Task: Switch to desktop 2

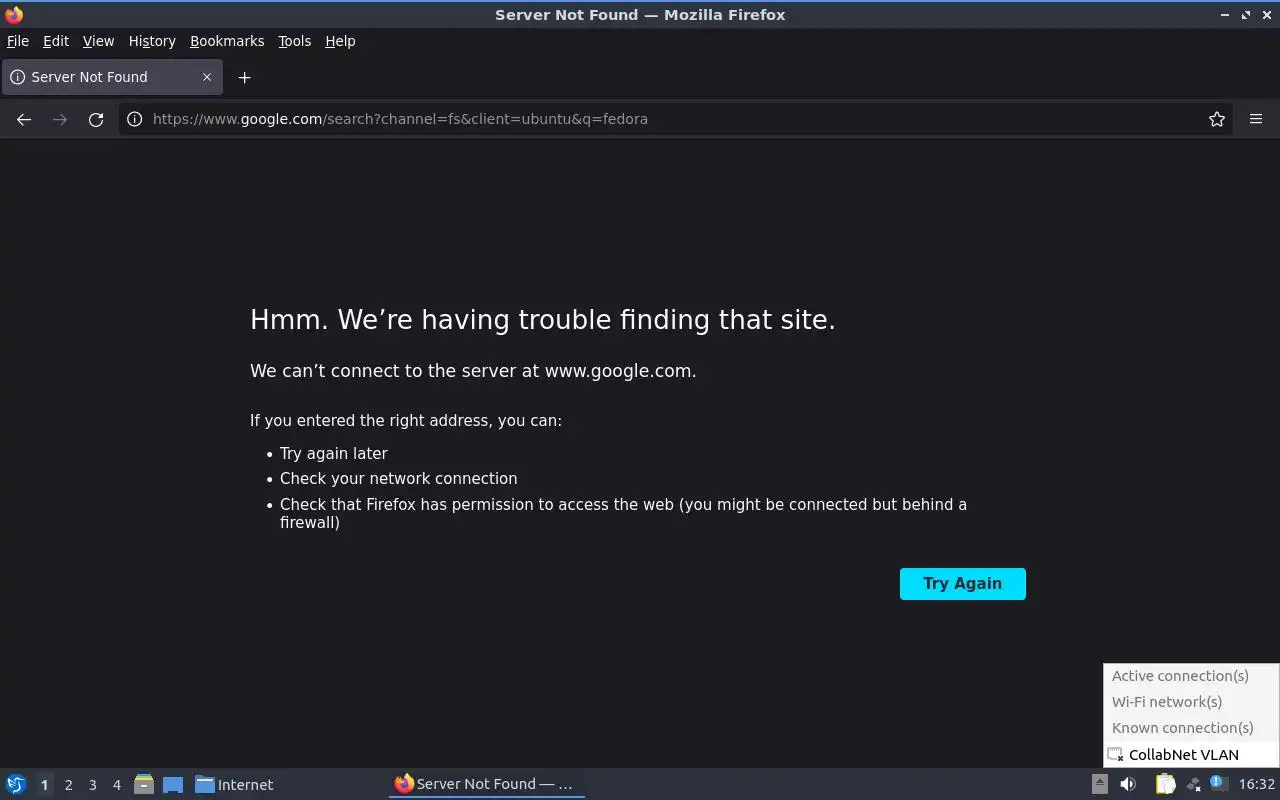Action: click(x=68, y=785)
